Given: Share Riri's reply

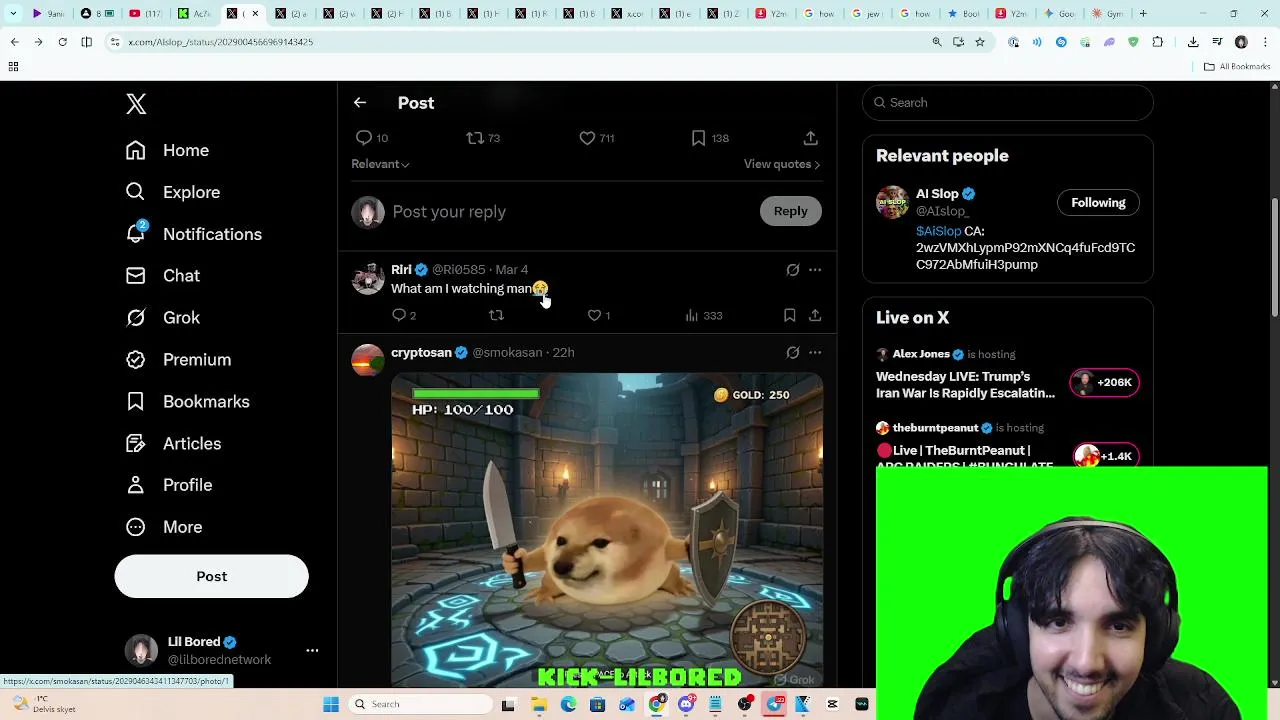Looking at the screenshot, I should coord(815,316).
